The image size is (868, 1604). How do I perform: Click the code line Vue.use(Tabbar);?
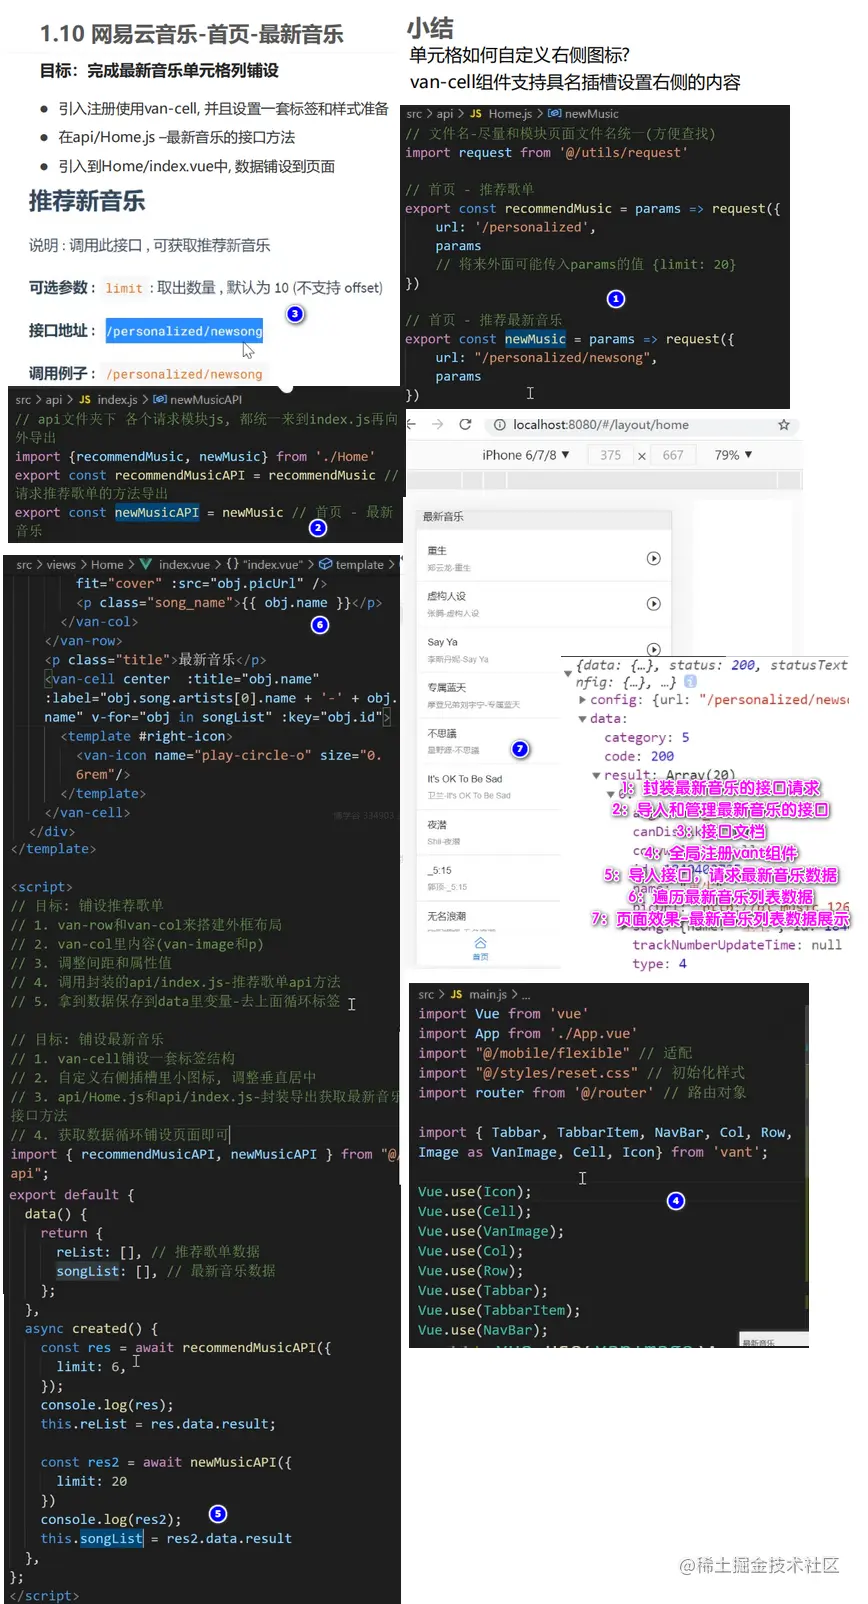[482, 1291]
